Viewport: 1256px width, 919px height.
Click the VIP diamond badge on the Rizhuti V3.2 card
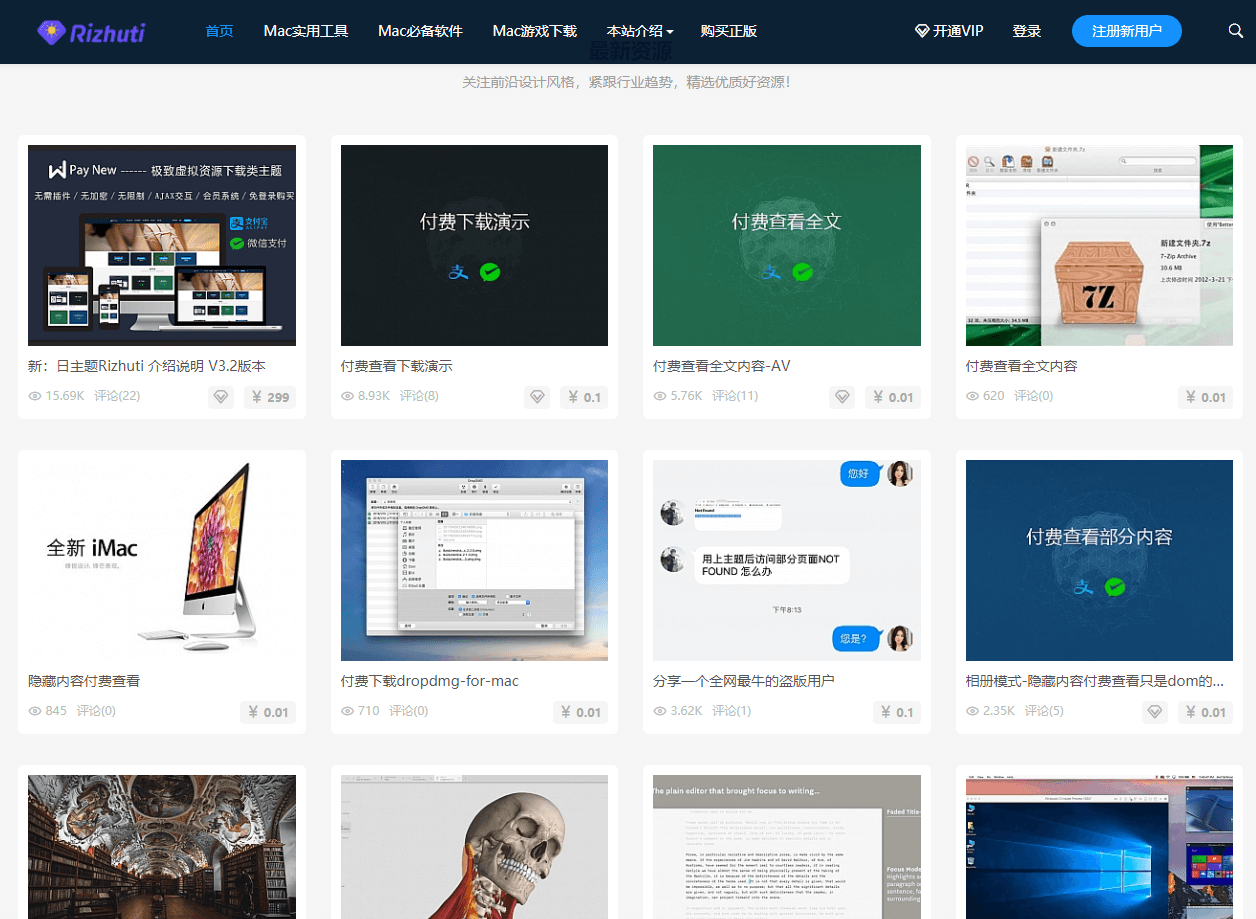point(221,397)
